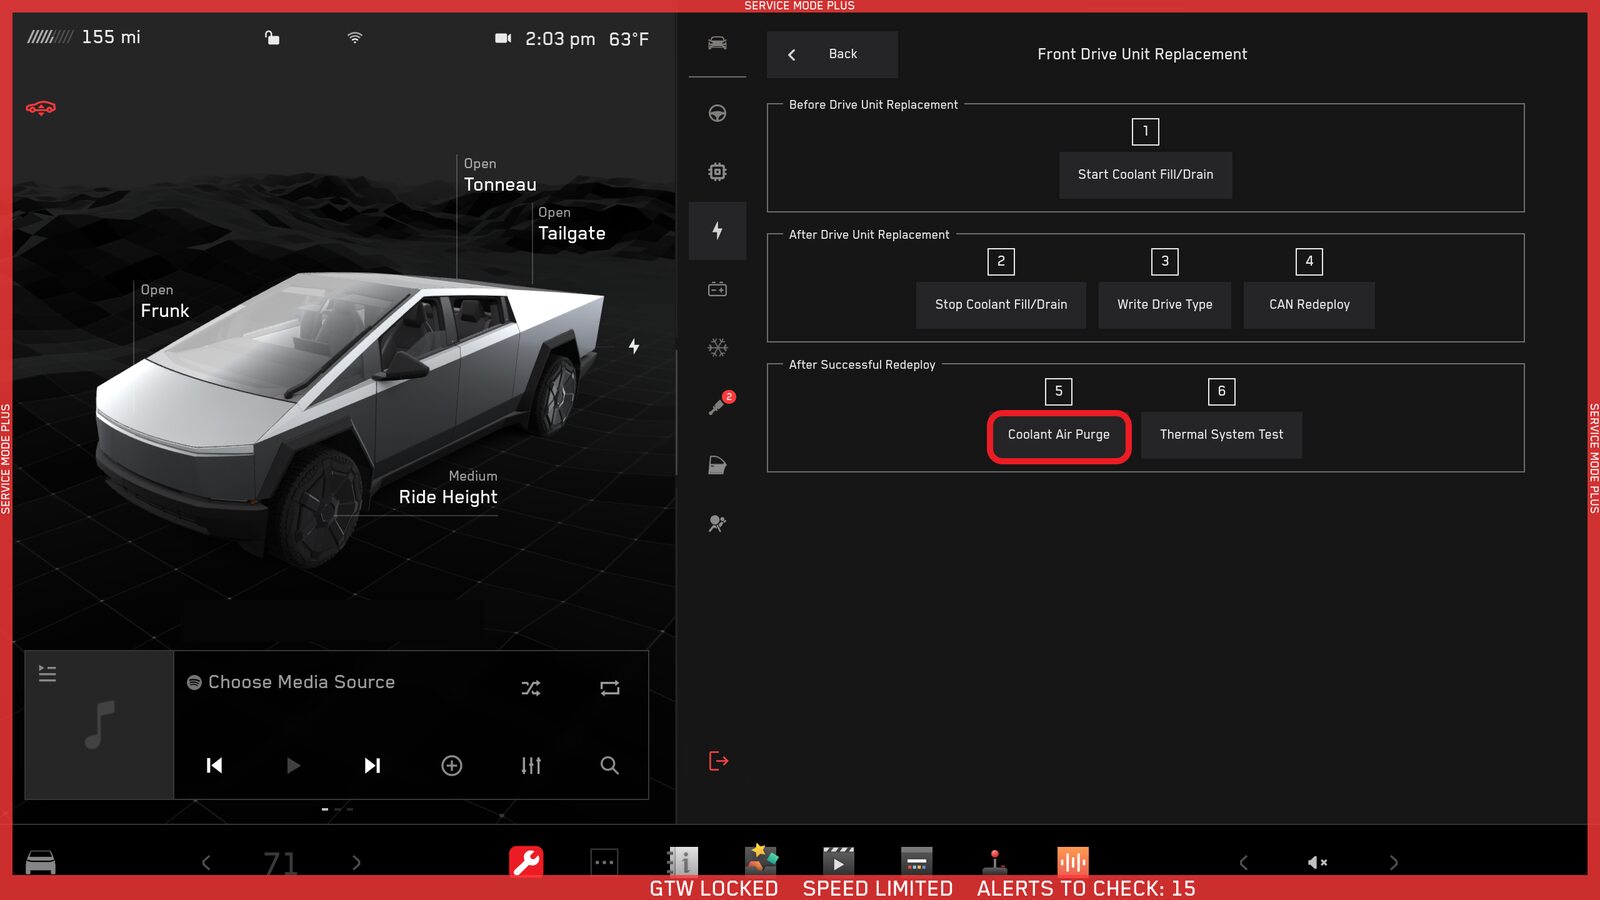
Task: Select the high voltage lightning sidebar icon
Action: pyautogui.click(x=717, y=231)
